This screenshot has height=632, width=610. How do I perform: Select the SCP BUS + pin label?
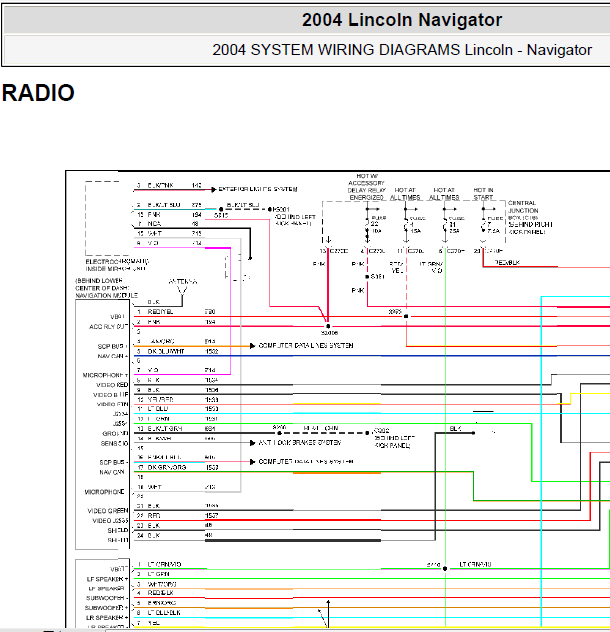click(112, 347)
